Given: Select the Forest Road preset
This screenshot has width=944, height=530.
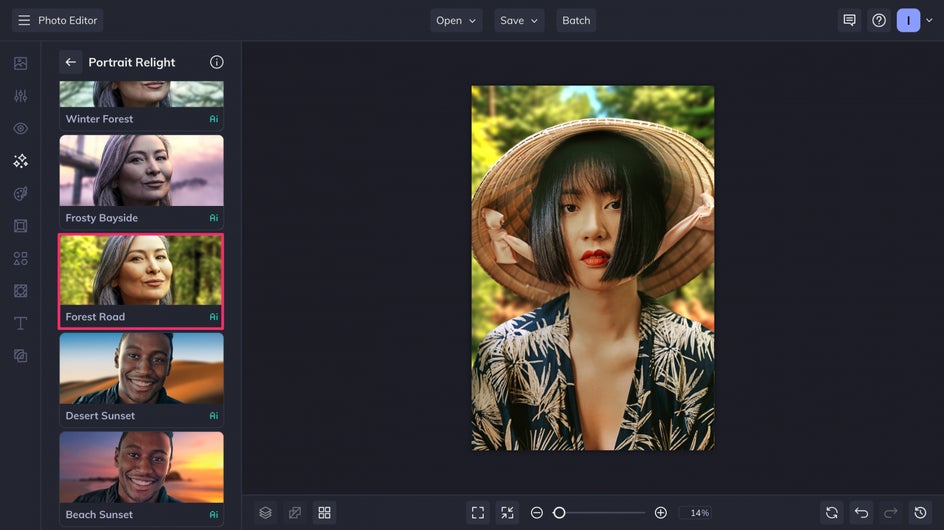Looking at the screenshot, I should [x=141, y=281].
